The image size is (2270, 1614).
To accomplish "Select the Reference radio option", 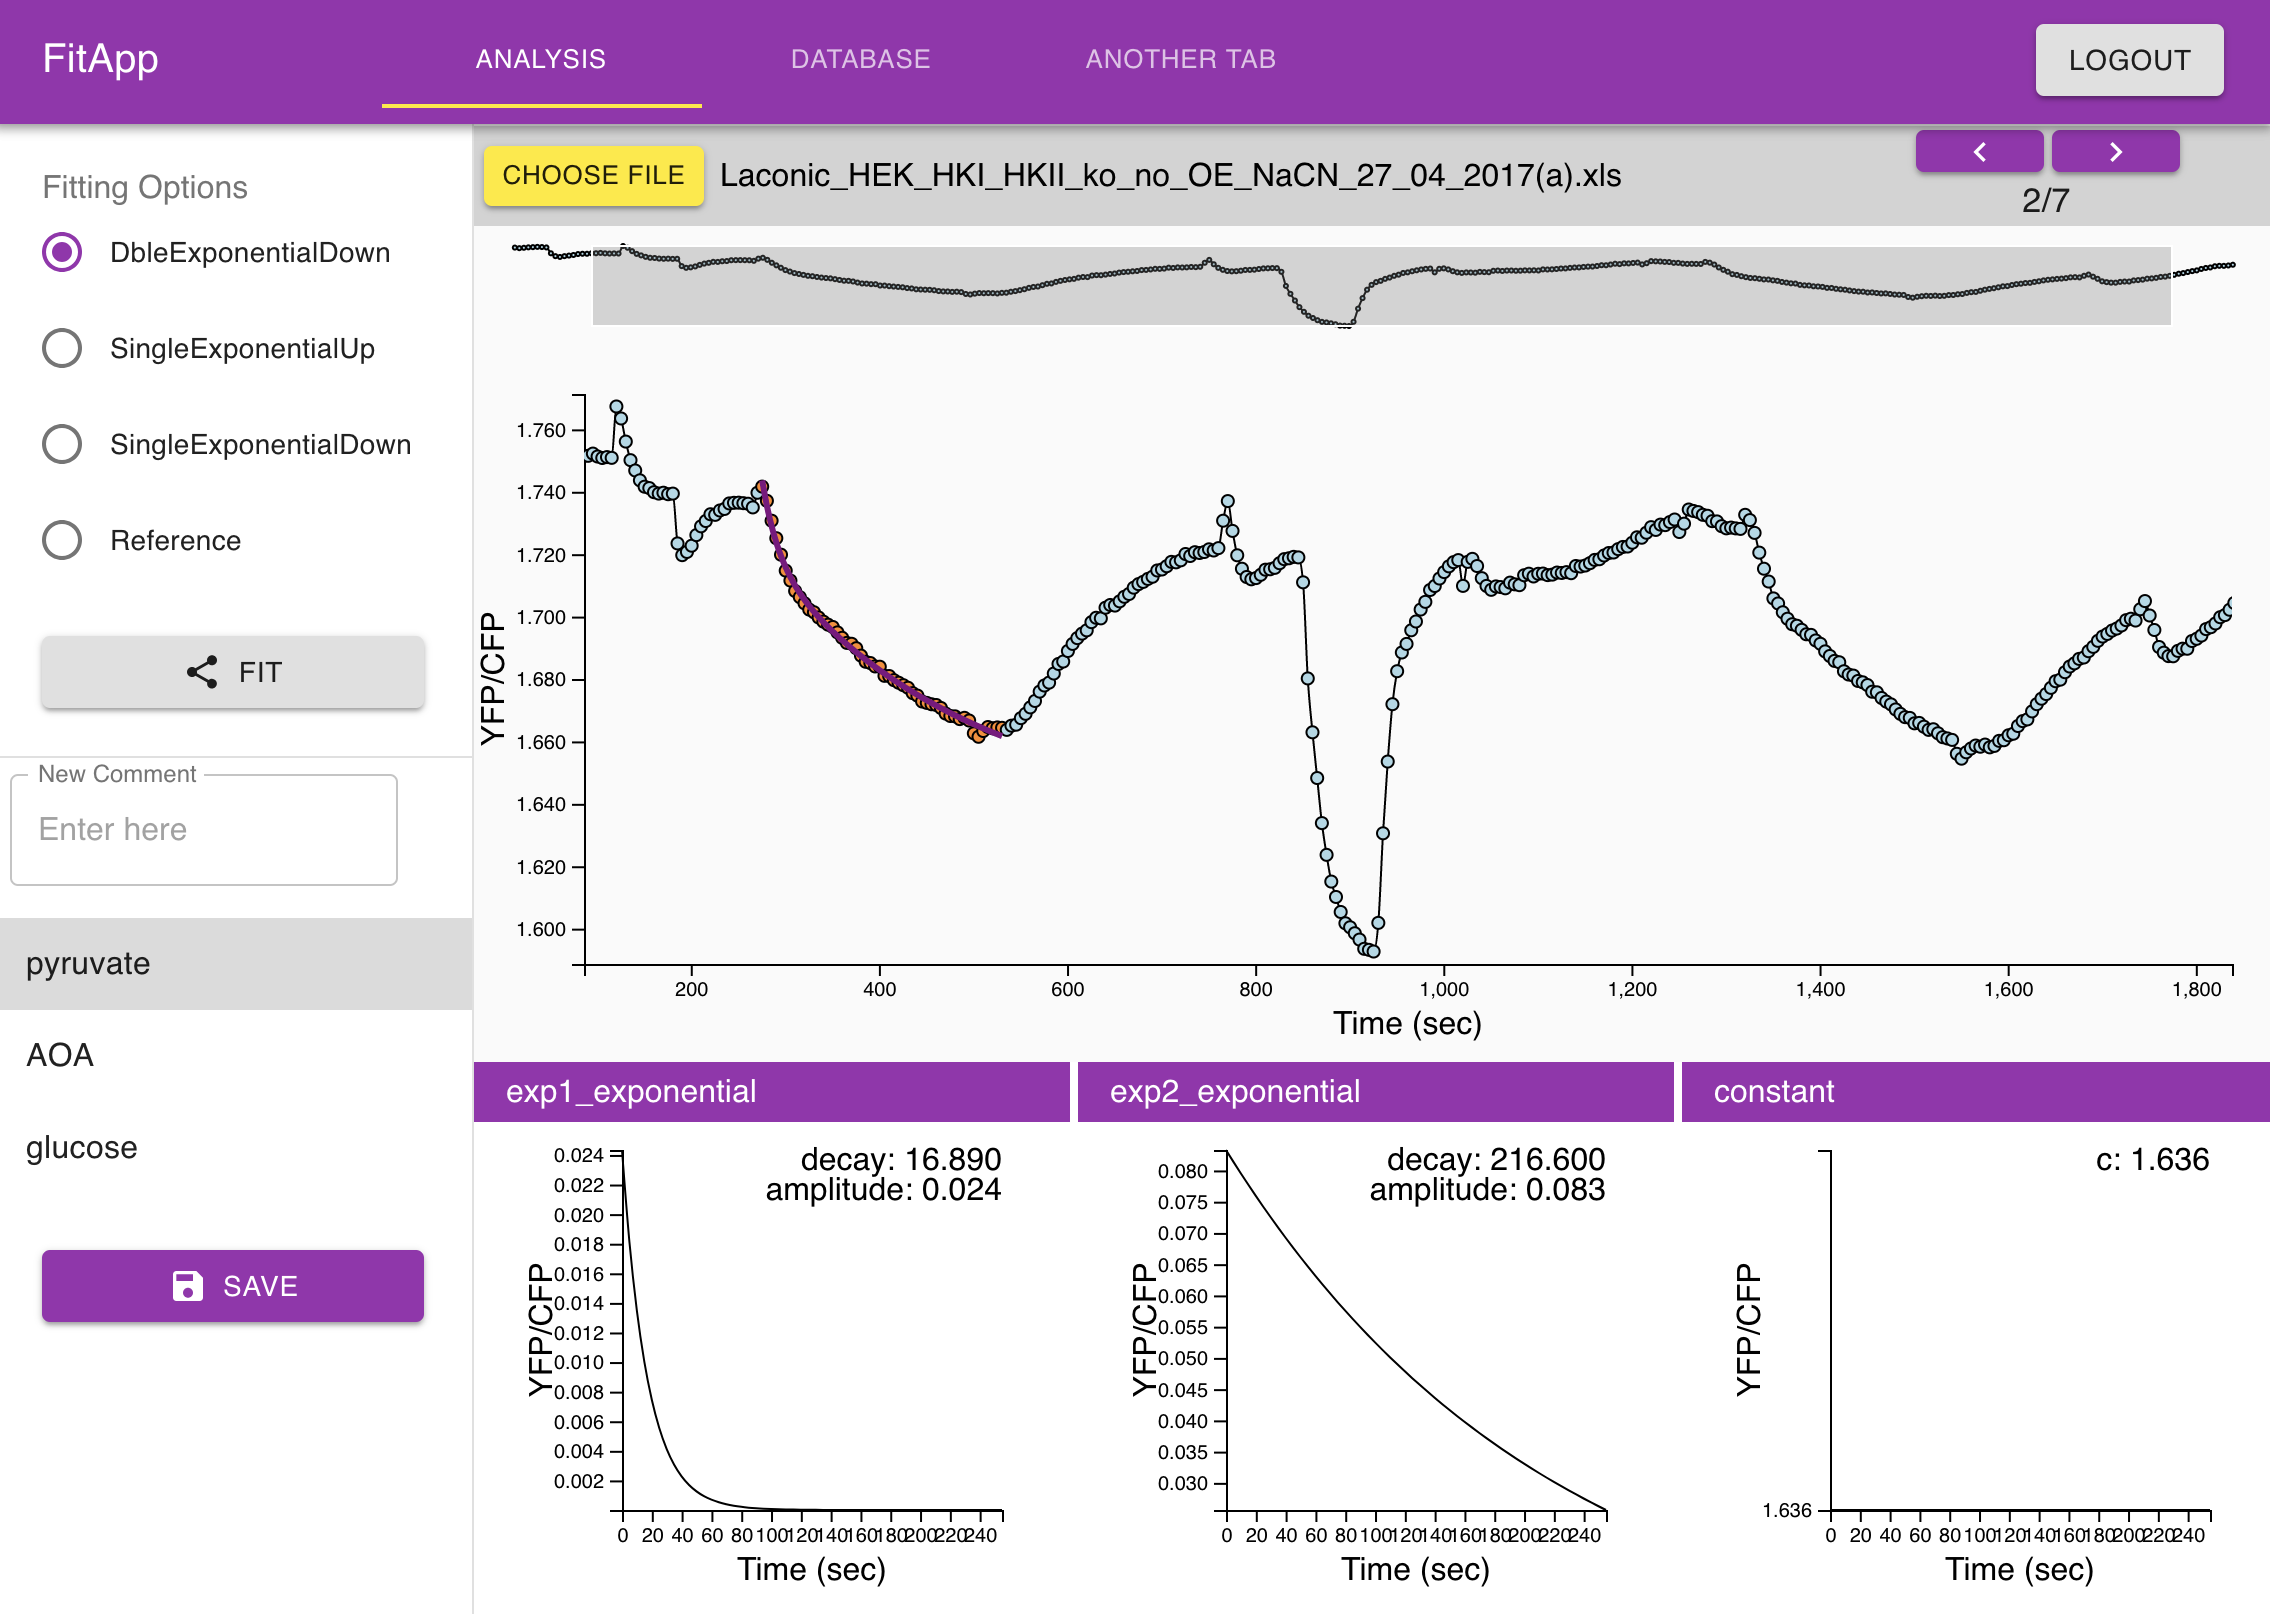I will click(x=62, y=540).
